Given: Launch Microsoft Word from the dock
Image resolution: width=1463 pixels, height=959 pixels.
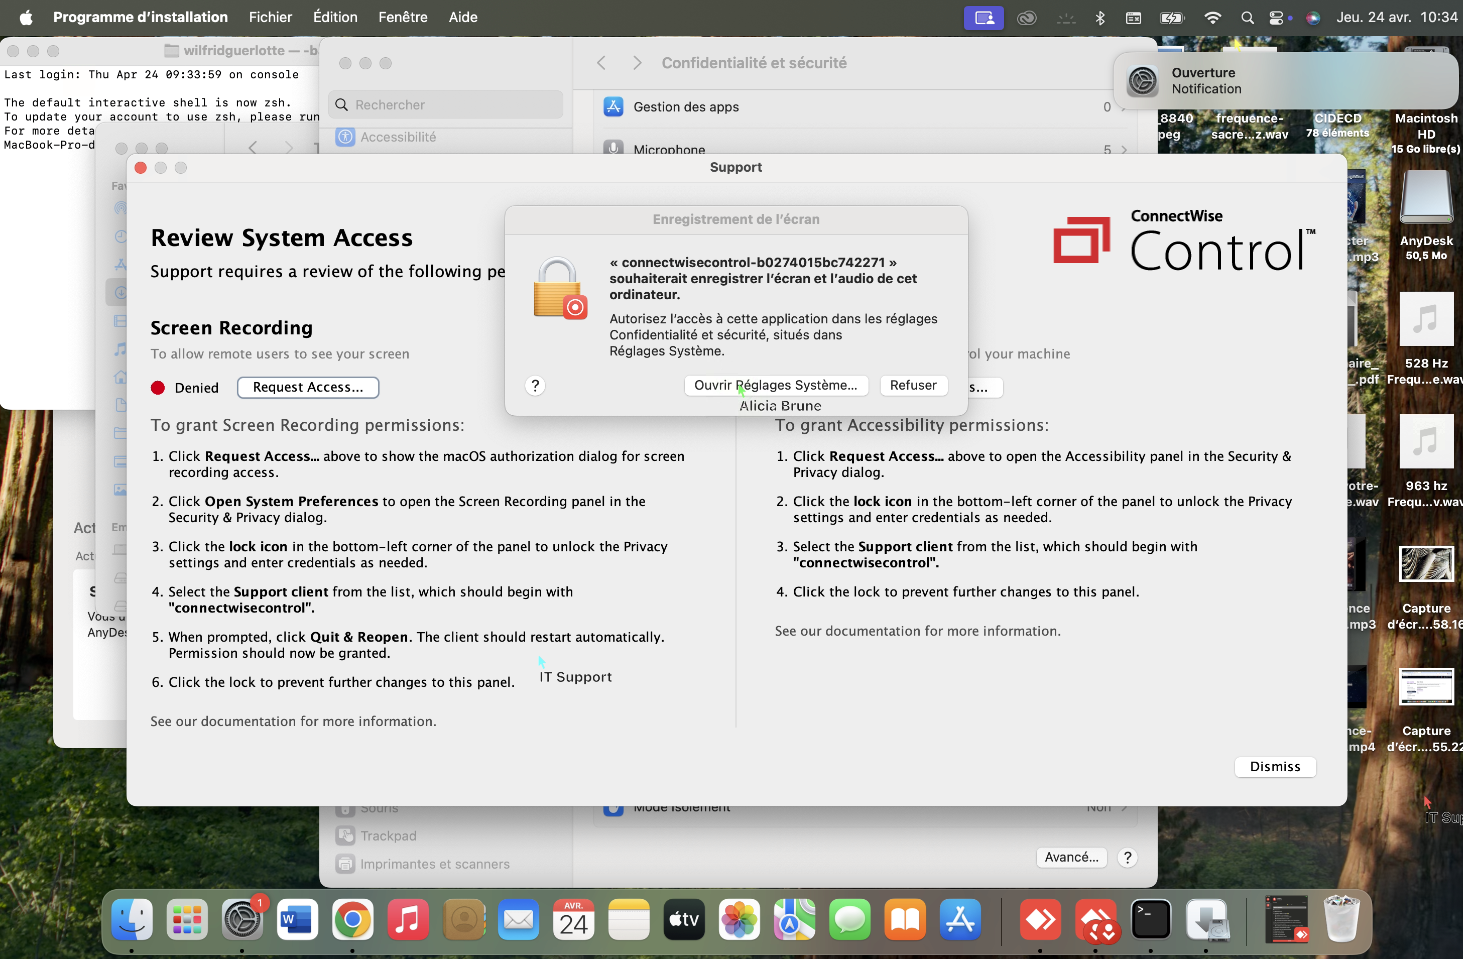Looking at the screenshot, I should [297, 920].
